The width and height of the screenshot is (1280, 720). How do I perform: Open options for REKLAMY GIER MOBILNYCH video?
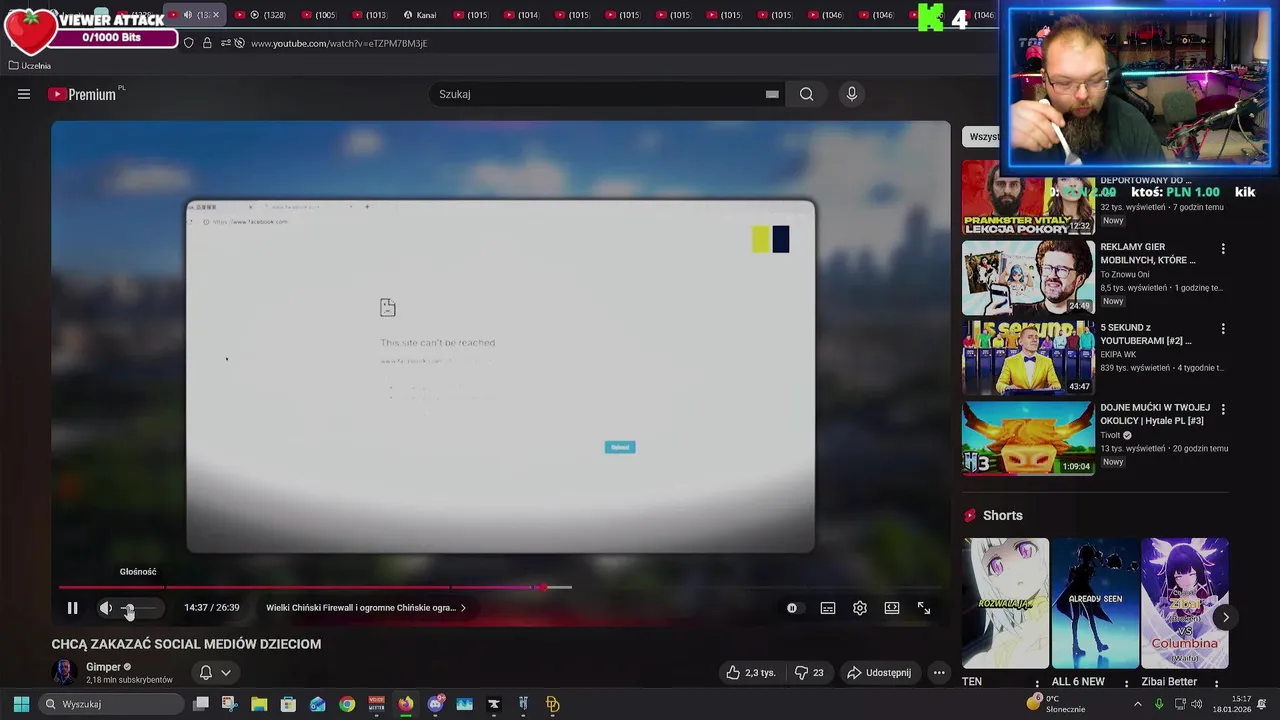1222,248
